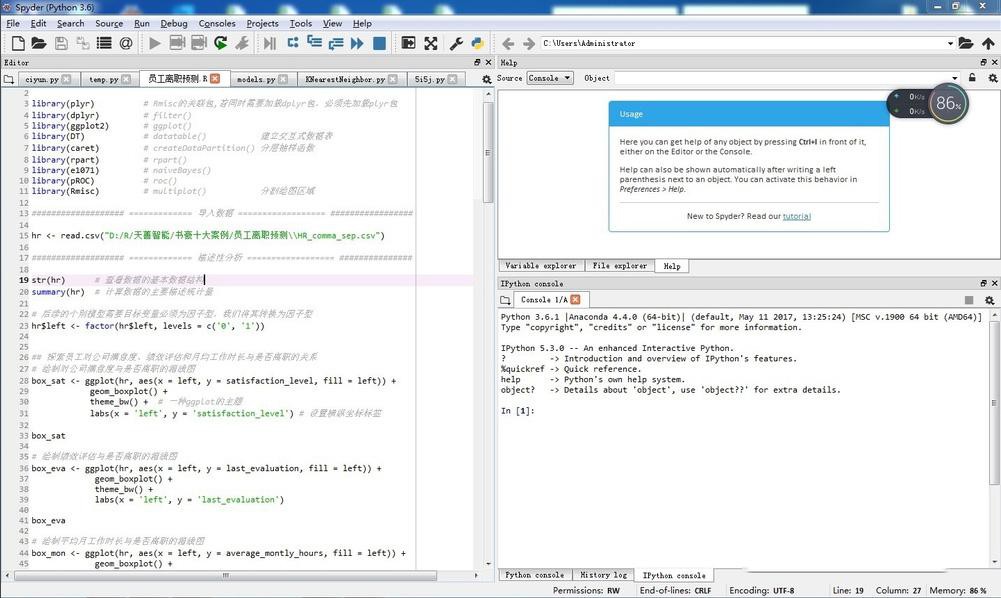Open the Projects menu
The width and height of the screenshot is (1001, 598).
coord(262,23)
